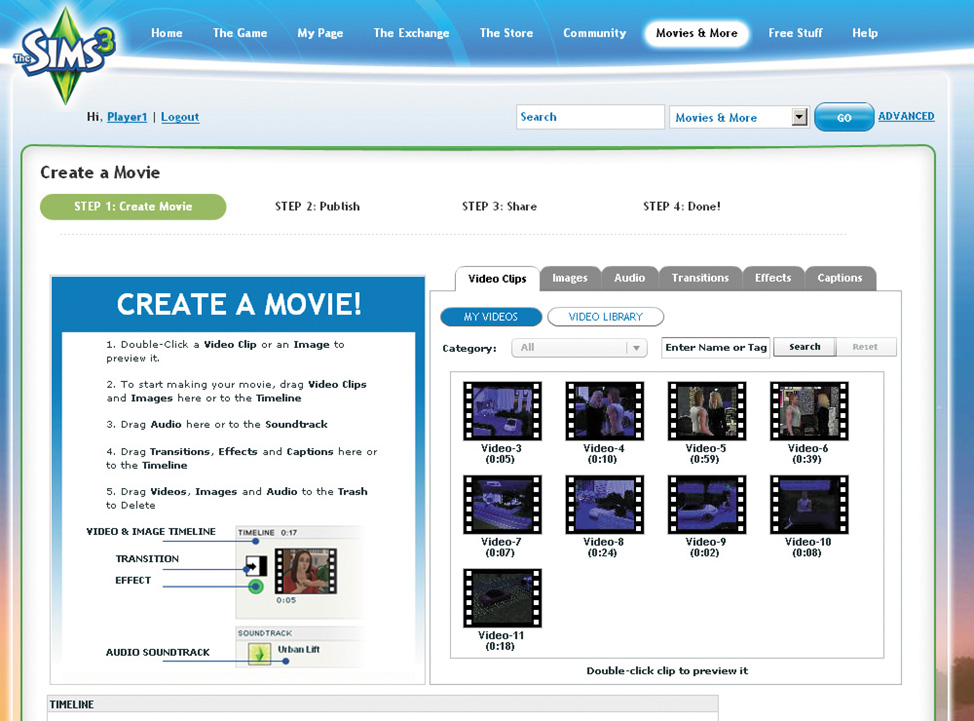Click the sample film clip in tutorial timeline
Screen dimensions: 974x721
(x=306, y=571)
